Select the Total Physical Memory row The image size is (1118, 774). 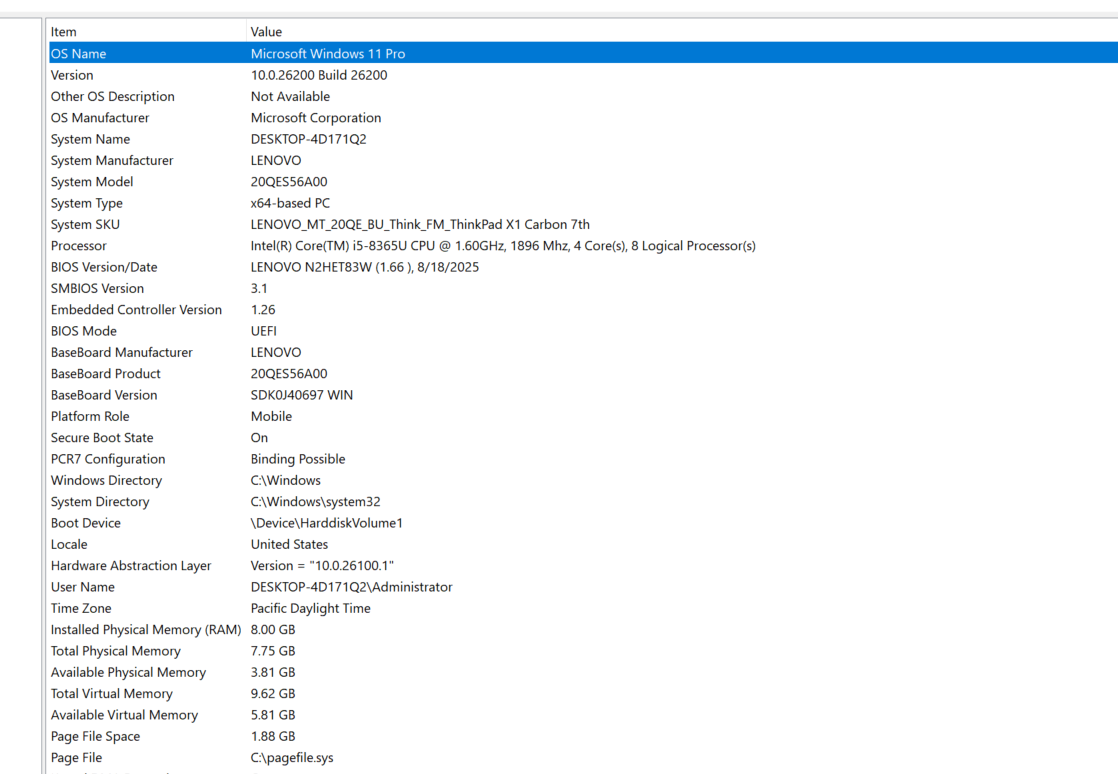[583, 652]
